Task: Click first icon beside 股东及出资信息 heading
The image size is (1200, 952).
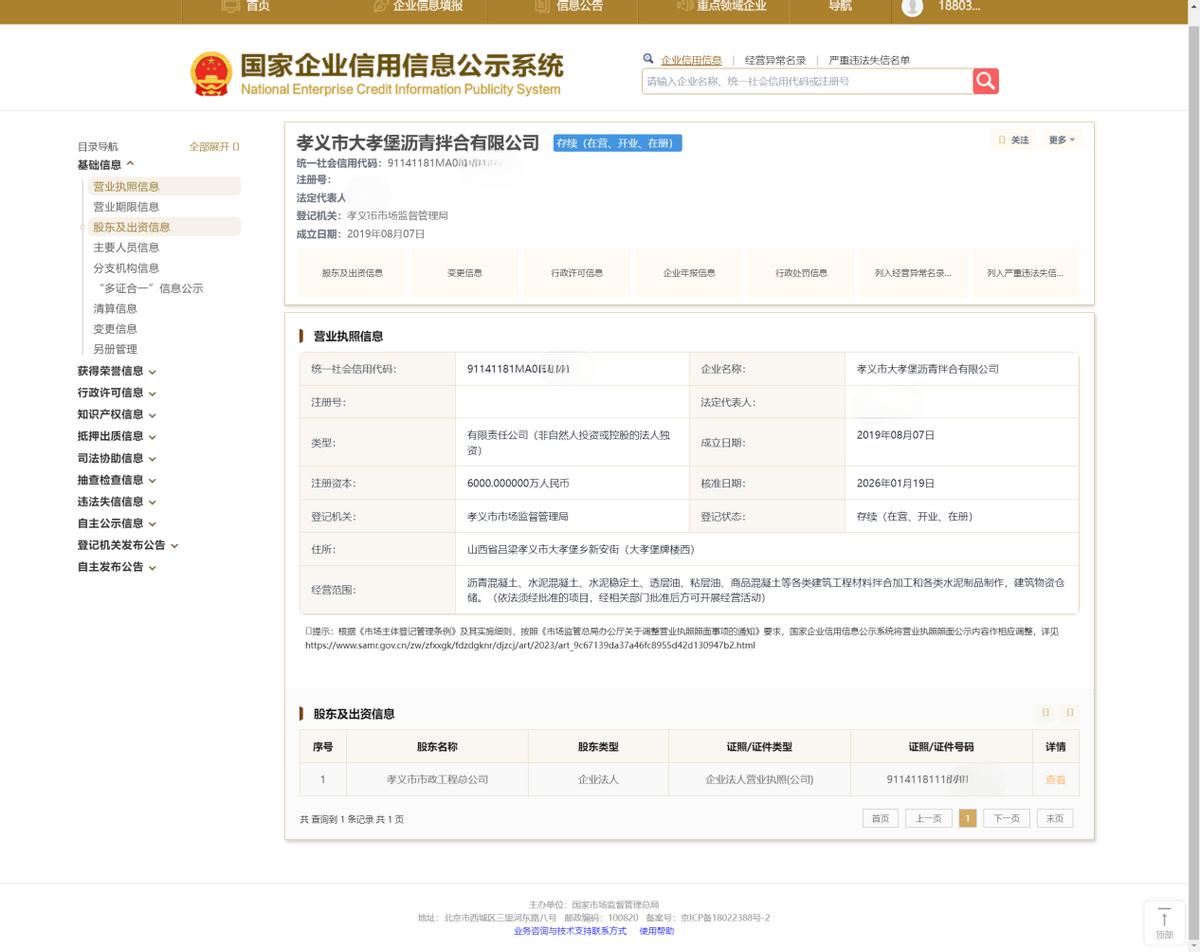Action: (1046, 713)
